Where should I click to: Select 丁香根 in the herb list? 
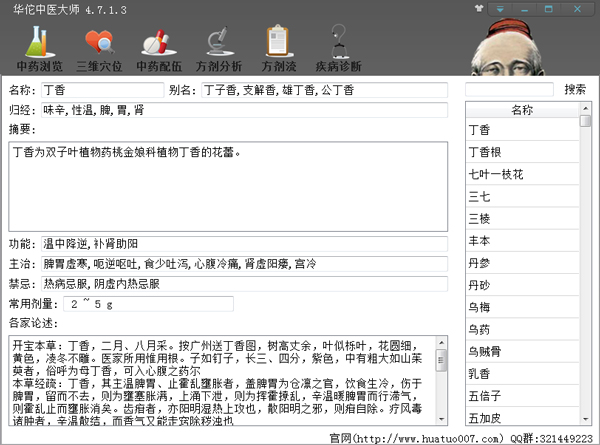522,152
